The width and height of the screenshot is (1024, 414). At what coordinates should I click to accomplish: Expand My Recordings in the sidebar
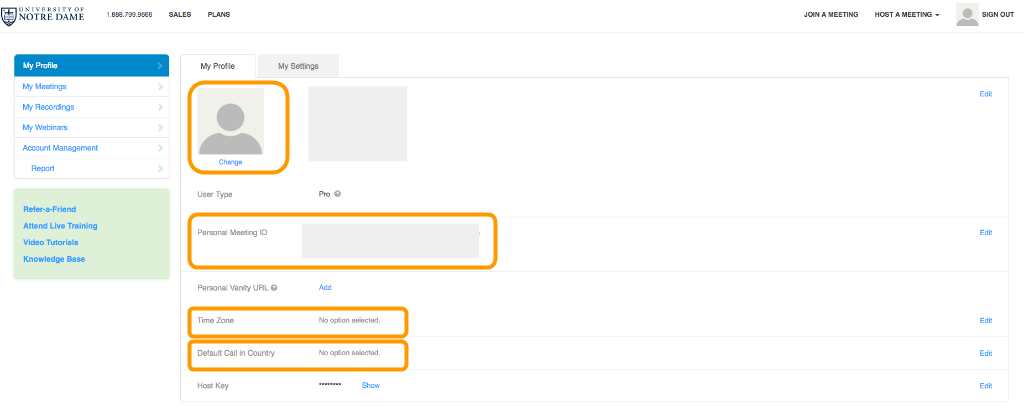pyautogui.click(x=90, y=107)
